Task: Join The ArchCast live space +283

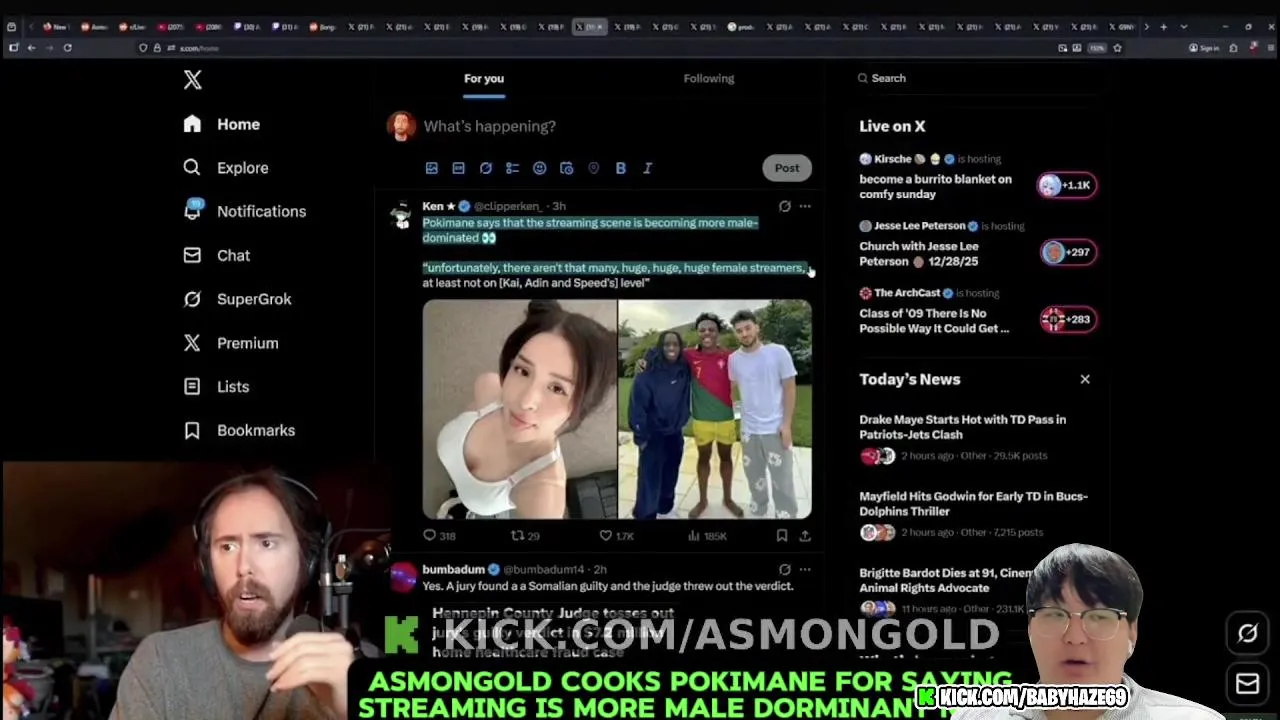Action: coord(1067,319)
